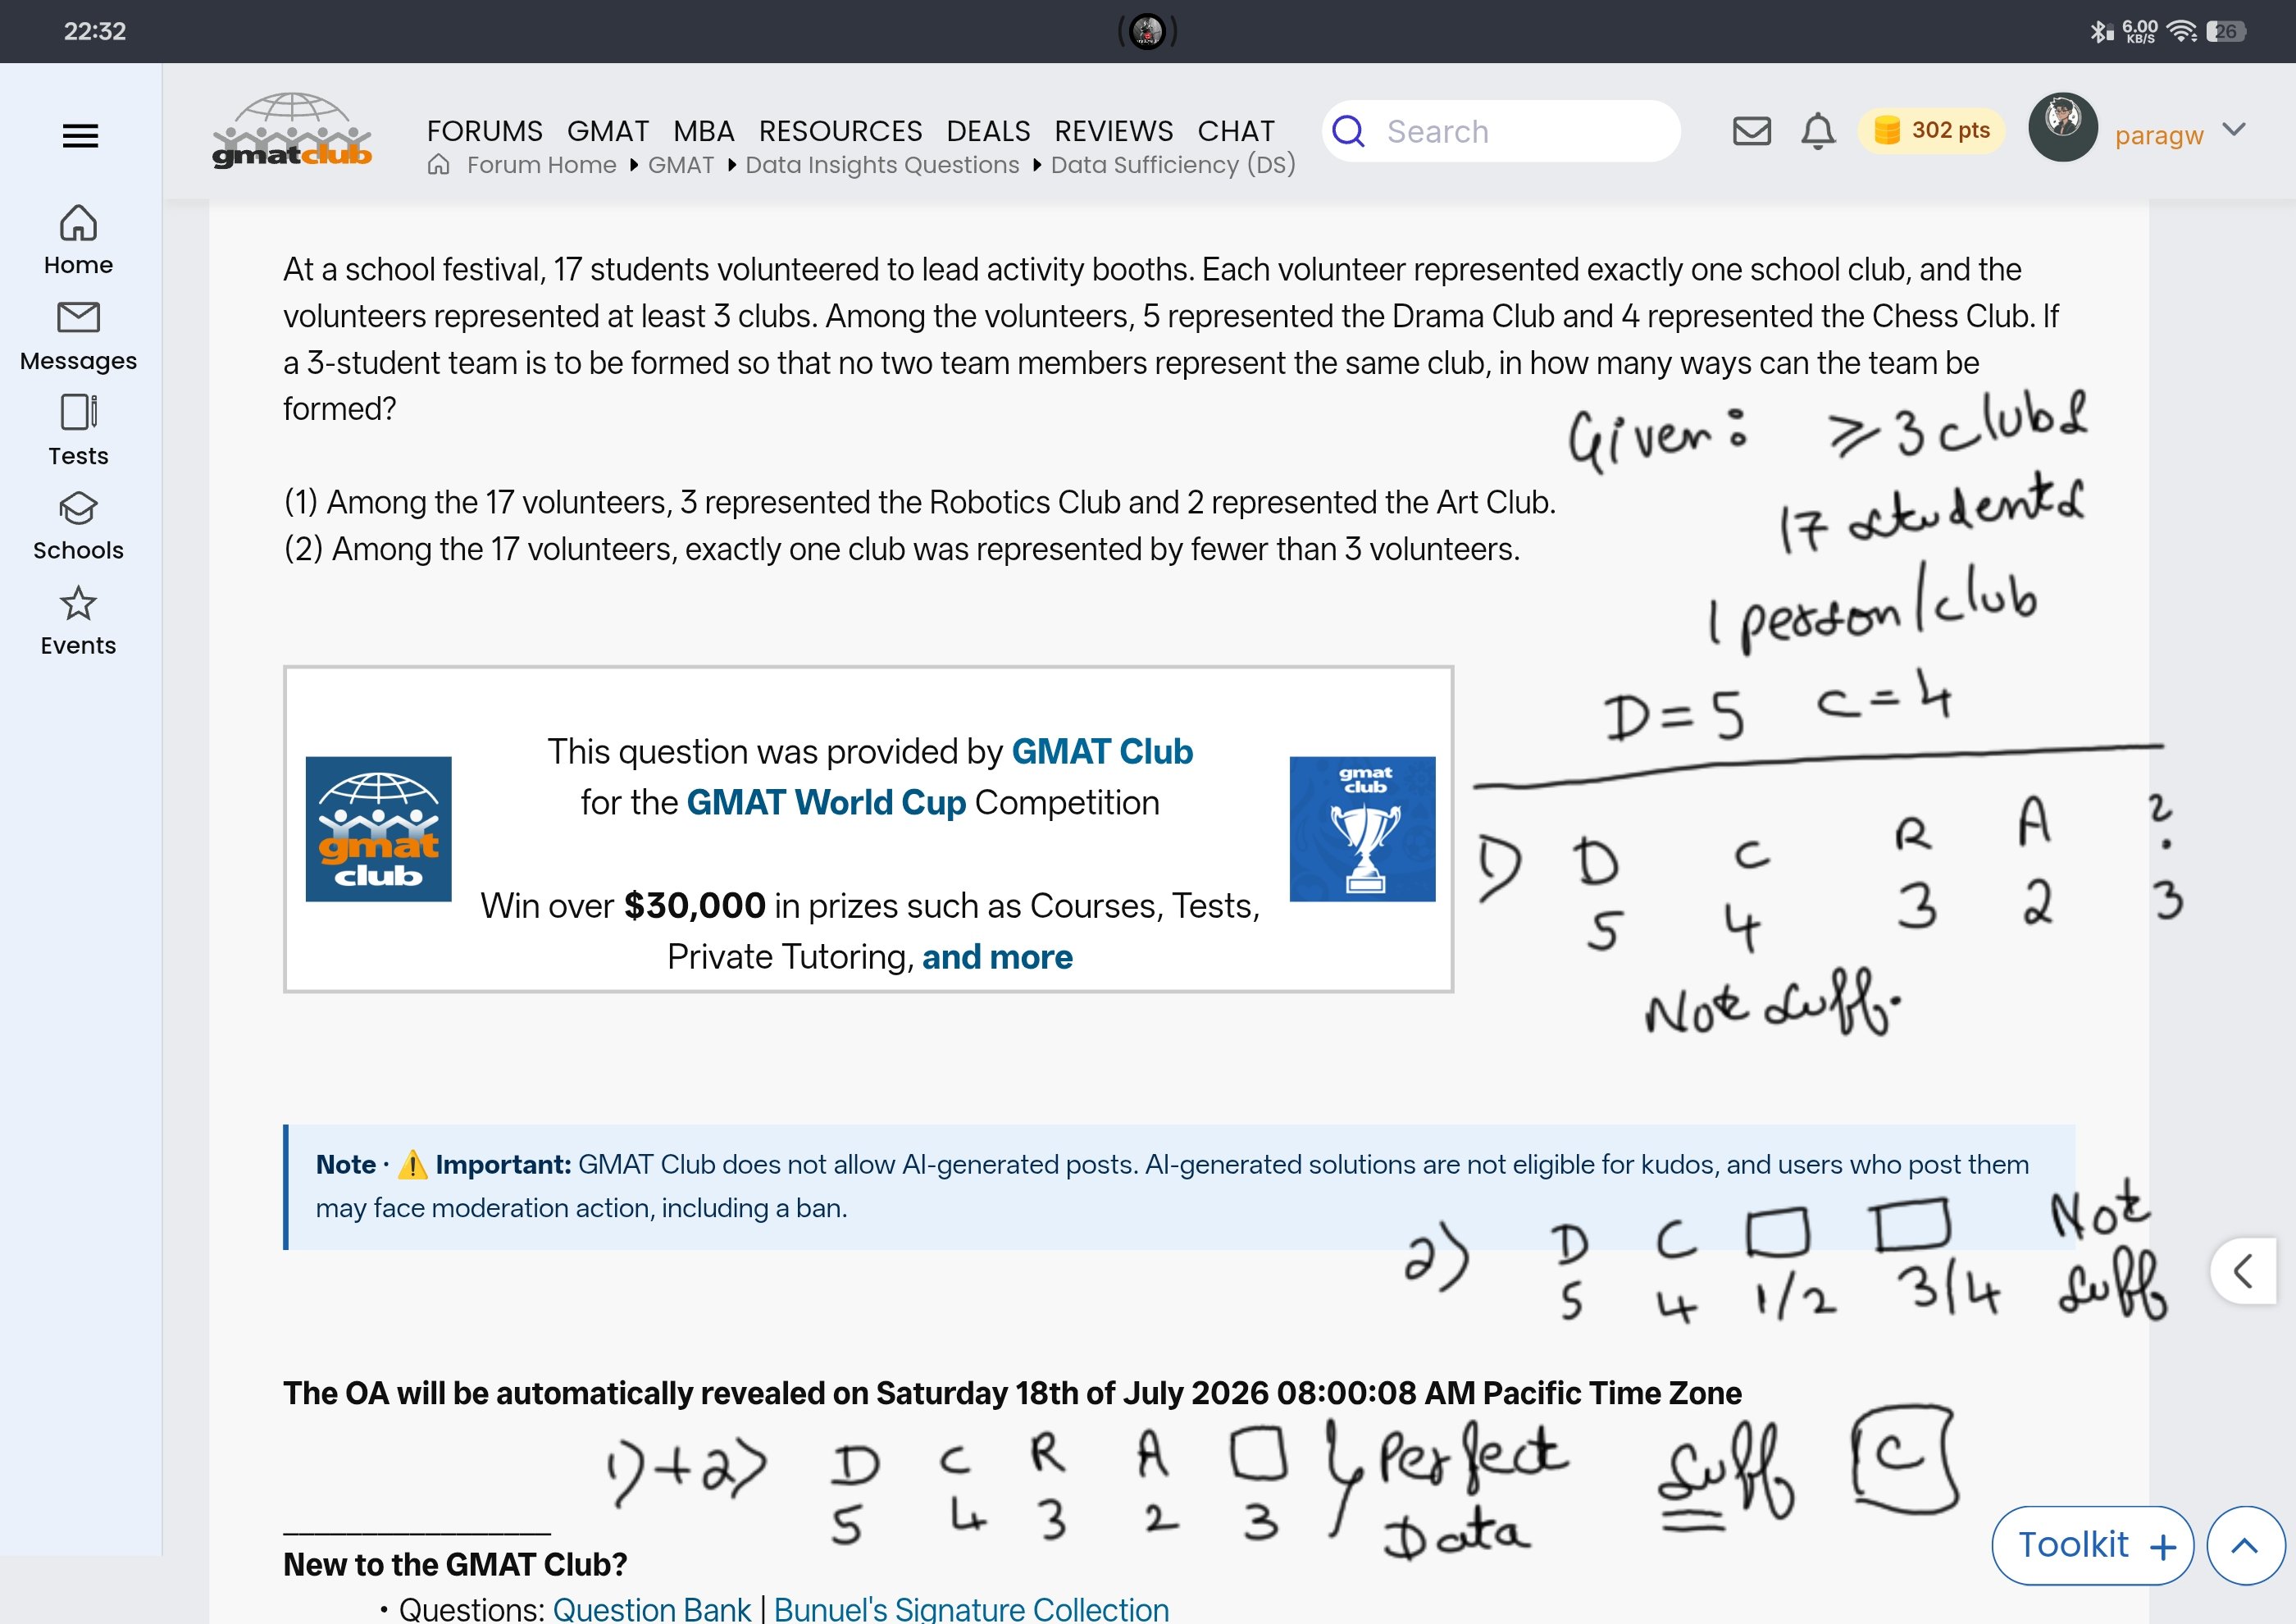Click the home icon in breadcrumbs
Viewport: 2296px width, 1624px height.
(x=438, y=165)
